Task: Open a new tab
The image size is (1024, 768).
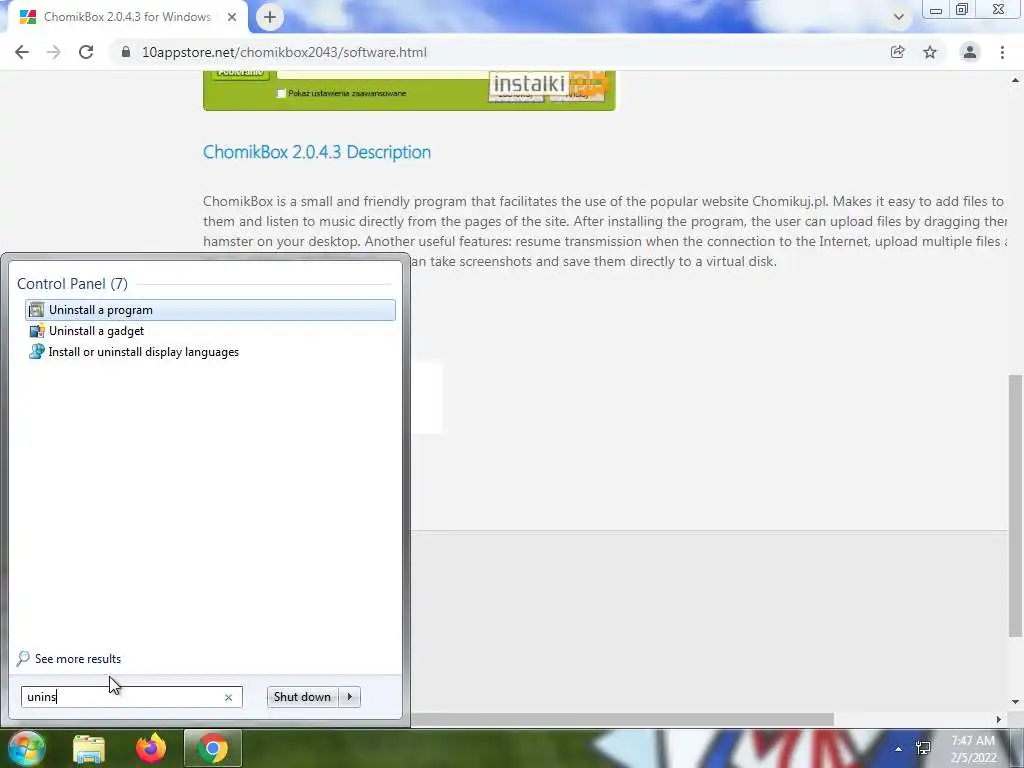Action: 270,17
